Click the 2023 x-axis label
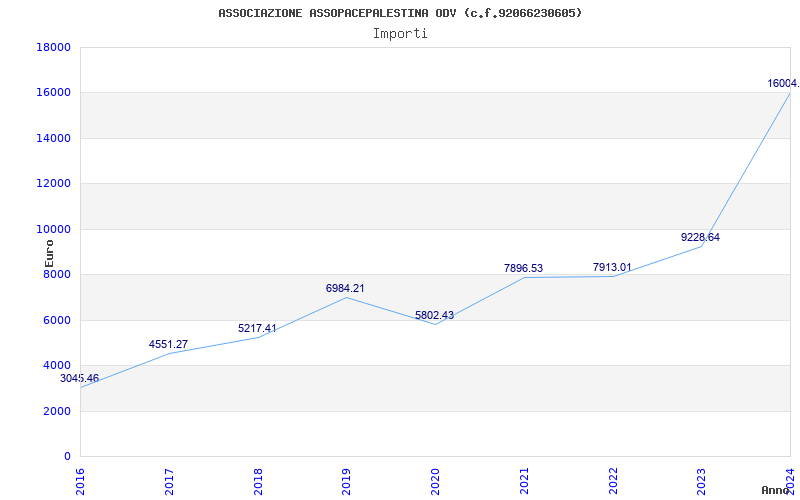800x500 pixels. coord(702,482)
